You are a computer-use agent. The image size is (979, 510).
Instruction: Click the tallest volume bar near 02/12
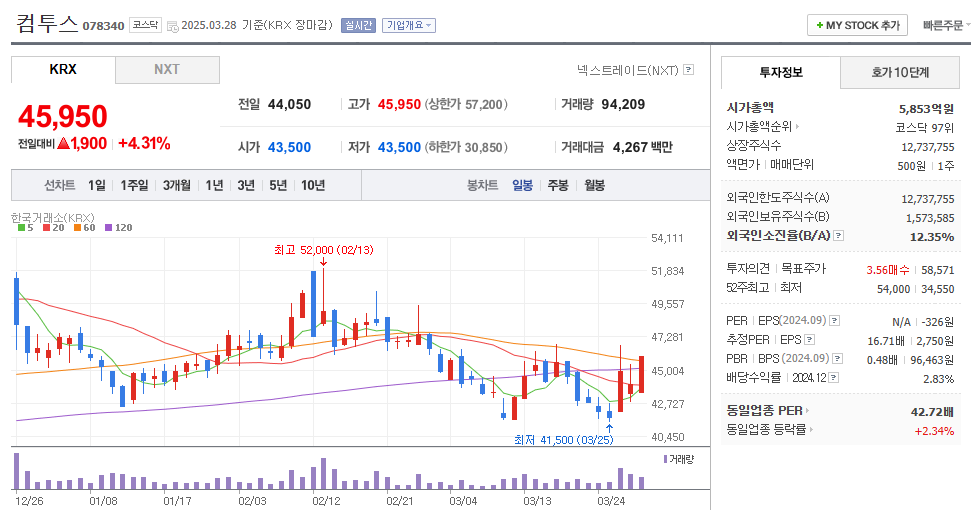click(x=323, y=474)
